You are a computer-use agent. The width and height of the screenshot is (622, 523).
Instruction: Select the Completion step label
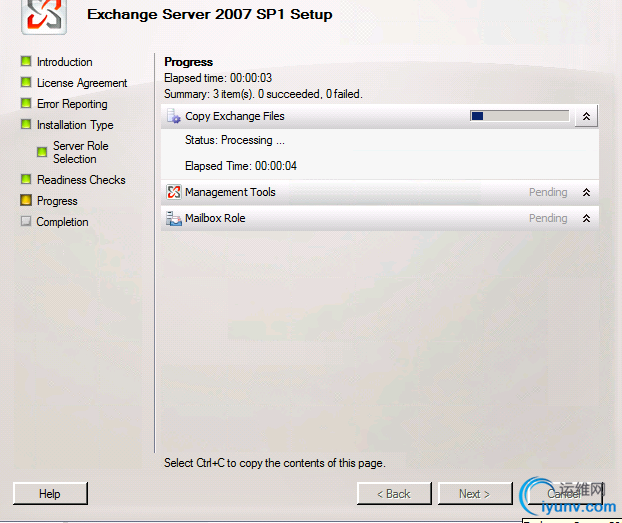pyautogui.click(x=62, y=222)
